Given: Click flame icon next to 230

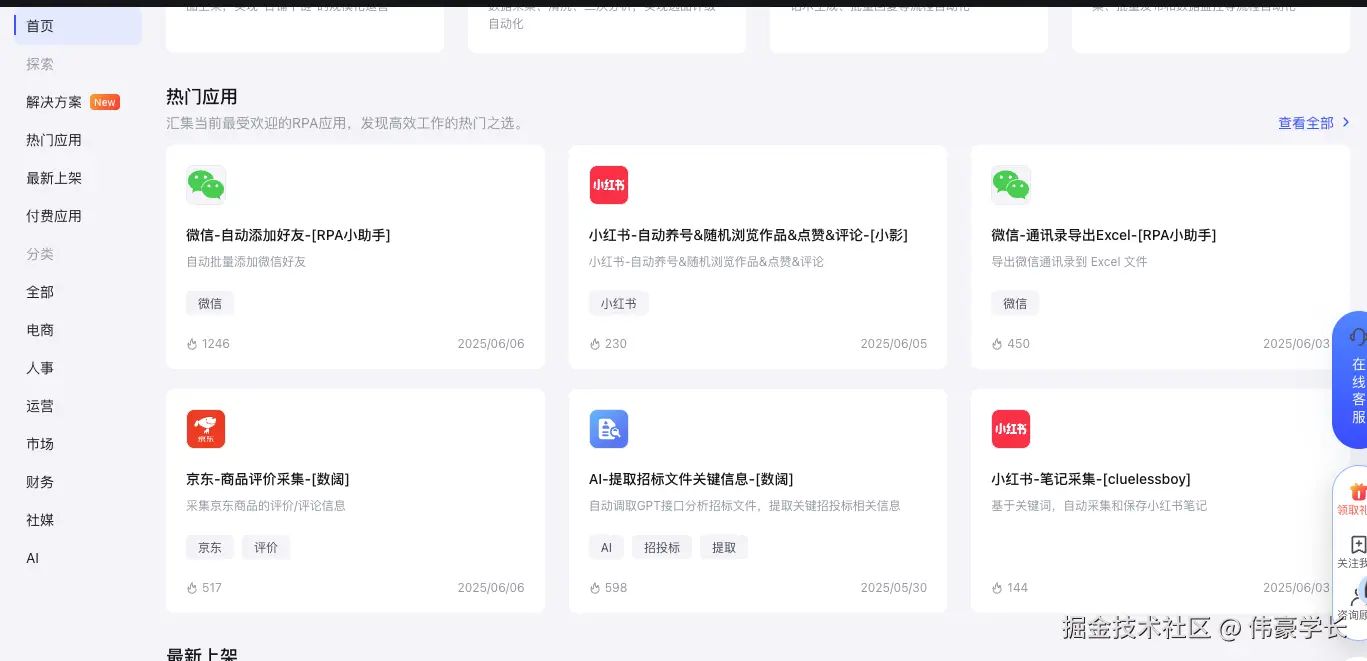Looking at the screenshot, I should [x=595, y=344].
